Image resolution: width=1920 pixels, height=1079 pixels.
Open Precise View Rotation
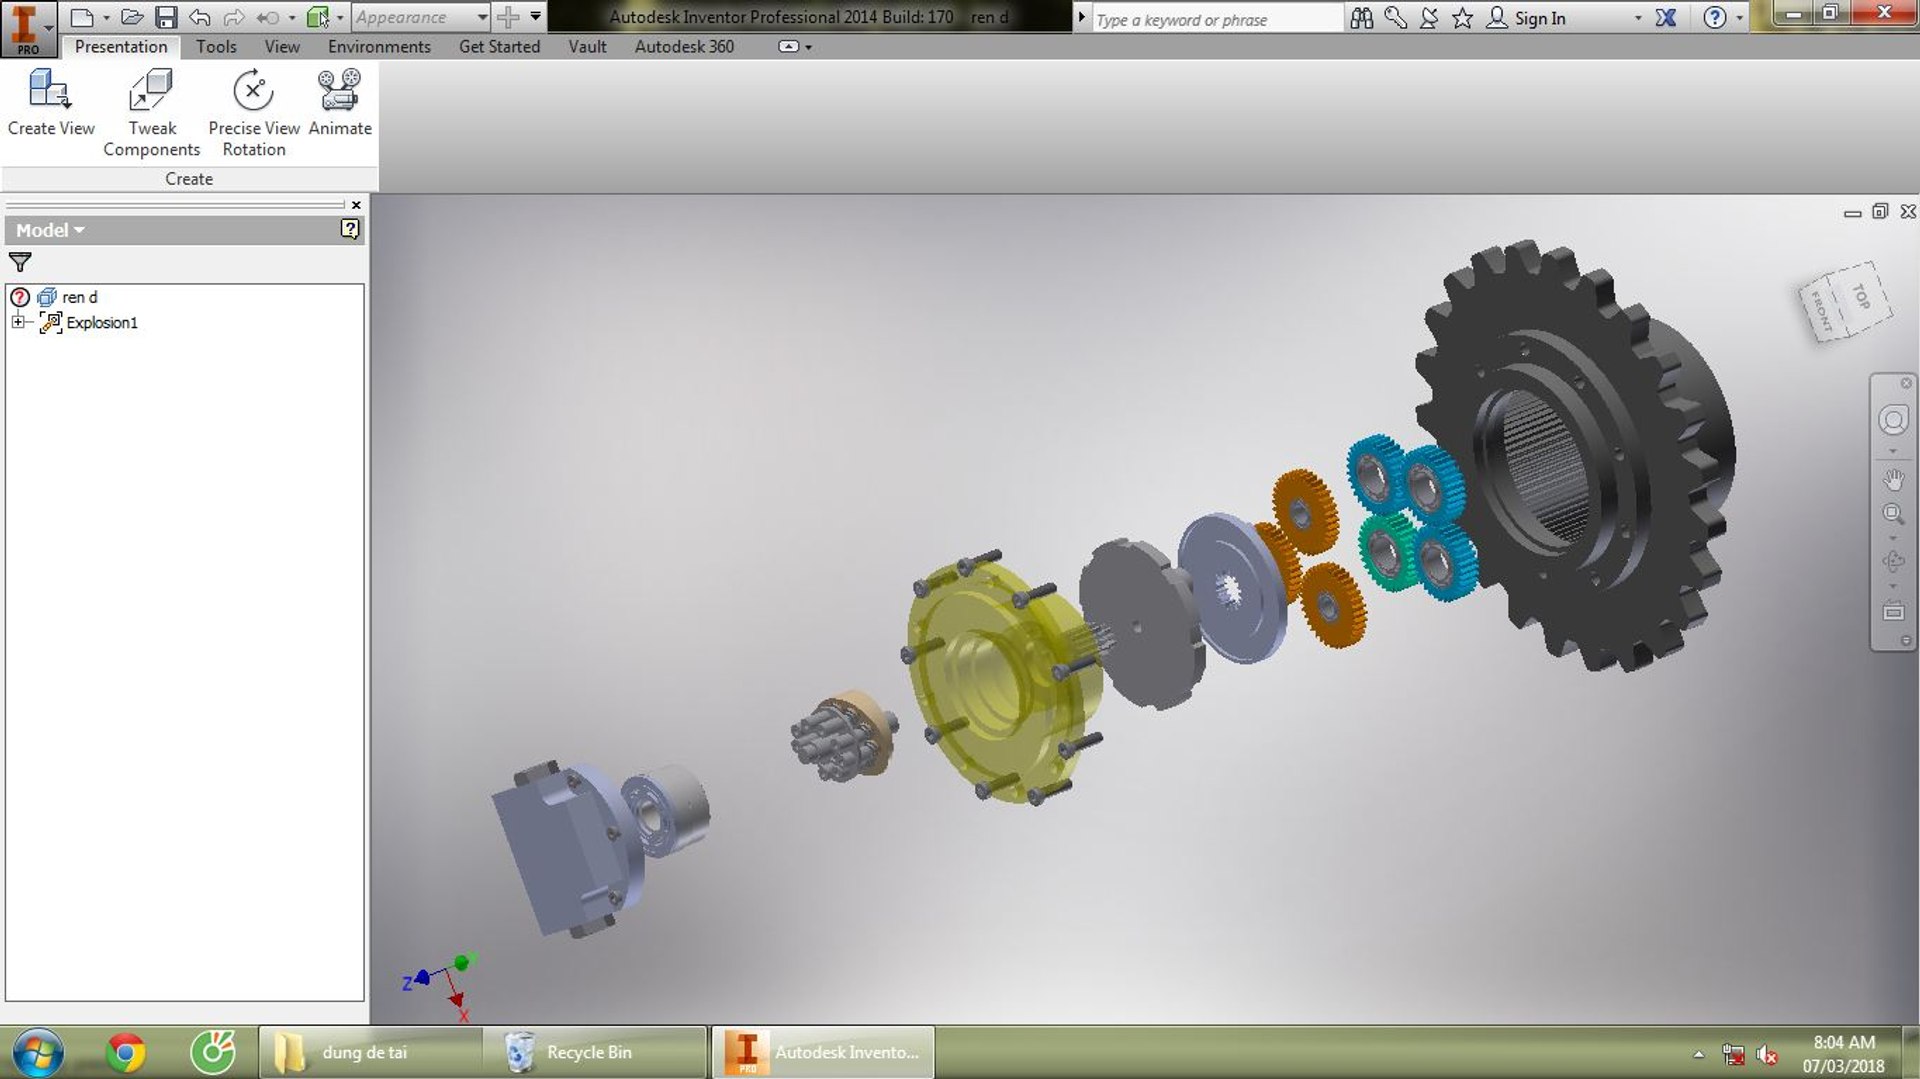(253, 113)
